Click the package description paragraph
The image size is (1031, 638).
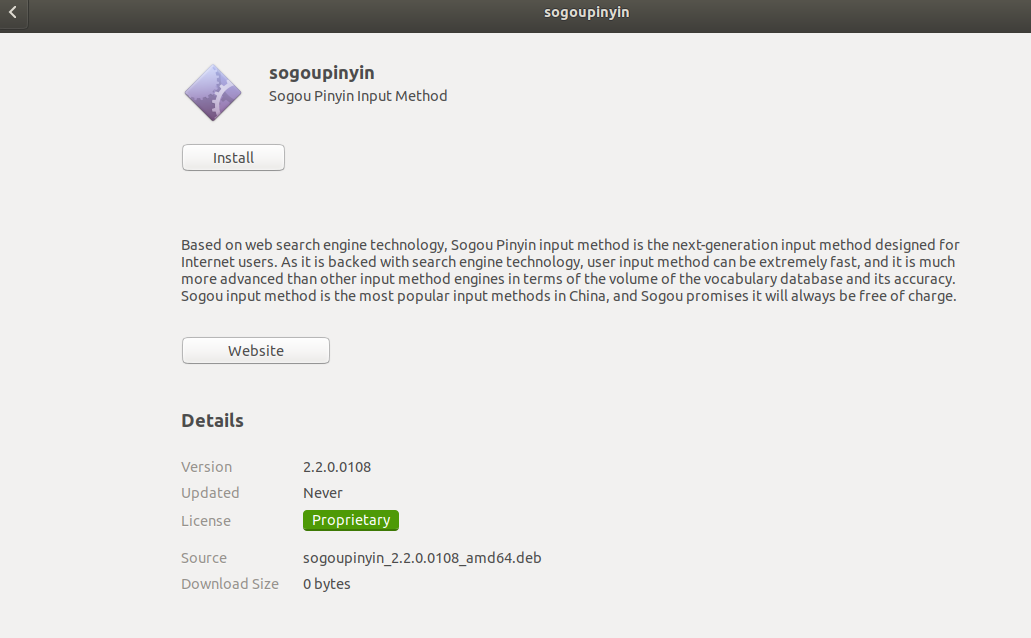coord(570,270)
